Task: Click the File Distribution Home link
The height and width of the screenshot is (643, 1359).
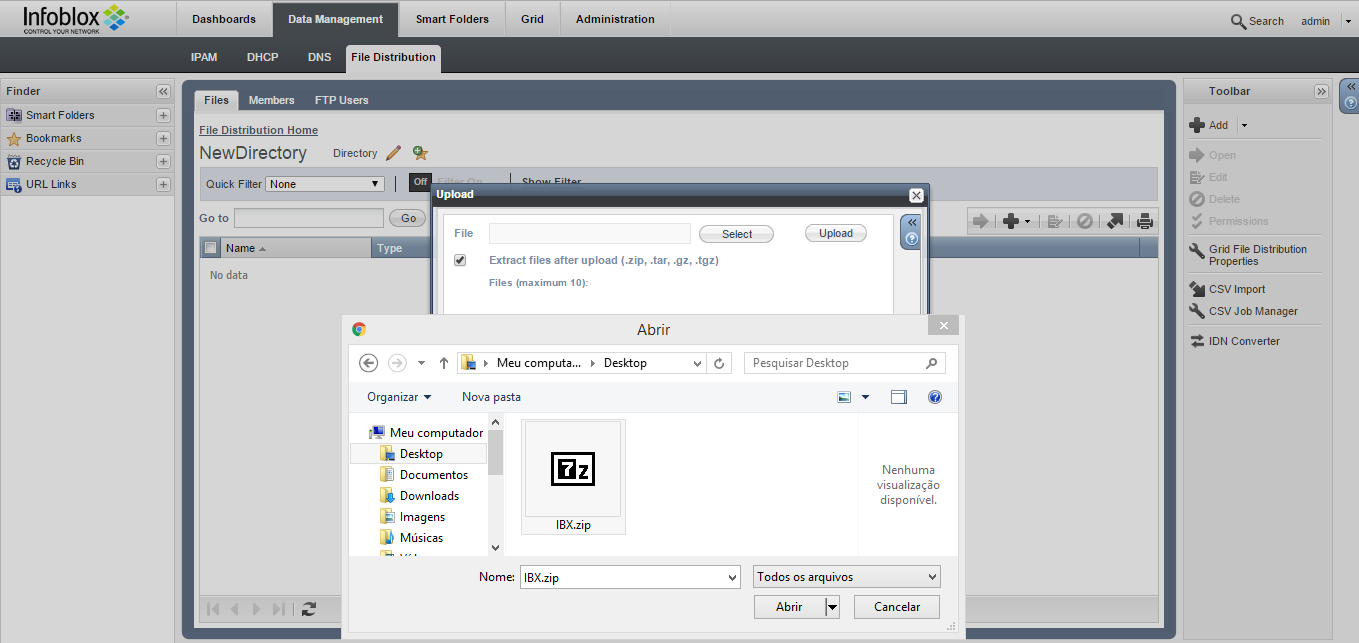Action: (258, 130)
